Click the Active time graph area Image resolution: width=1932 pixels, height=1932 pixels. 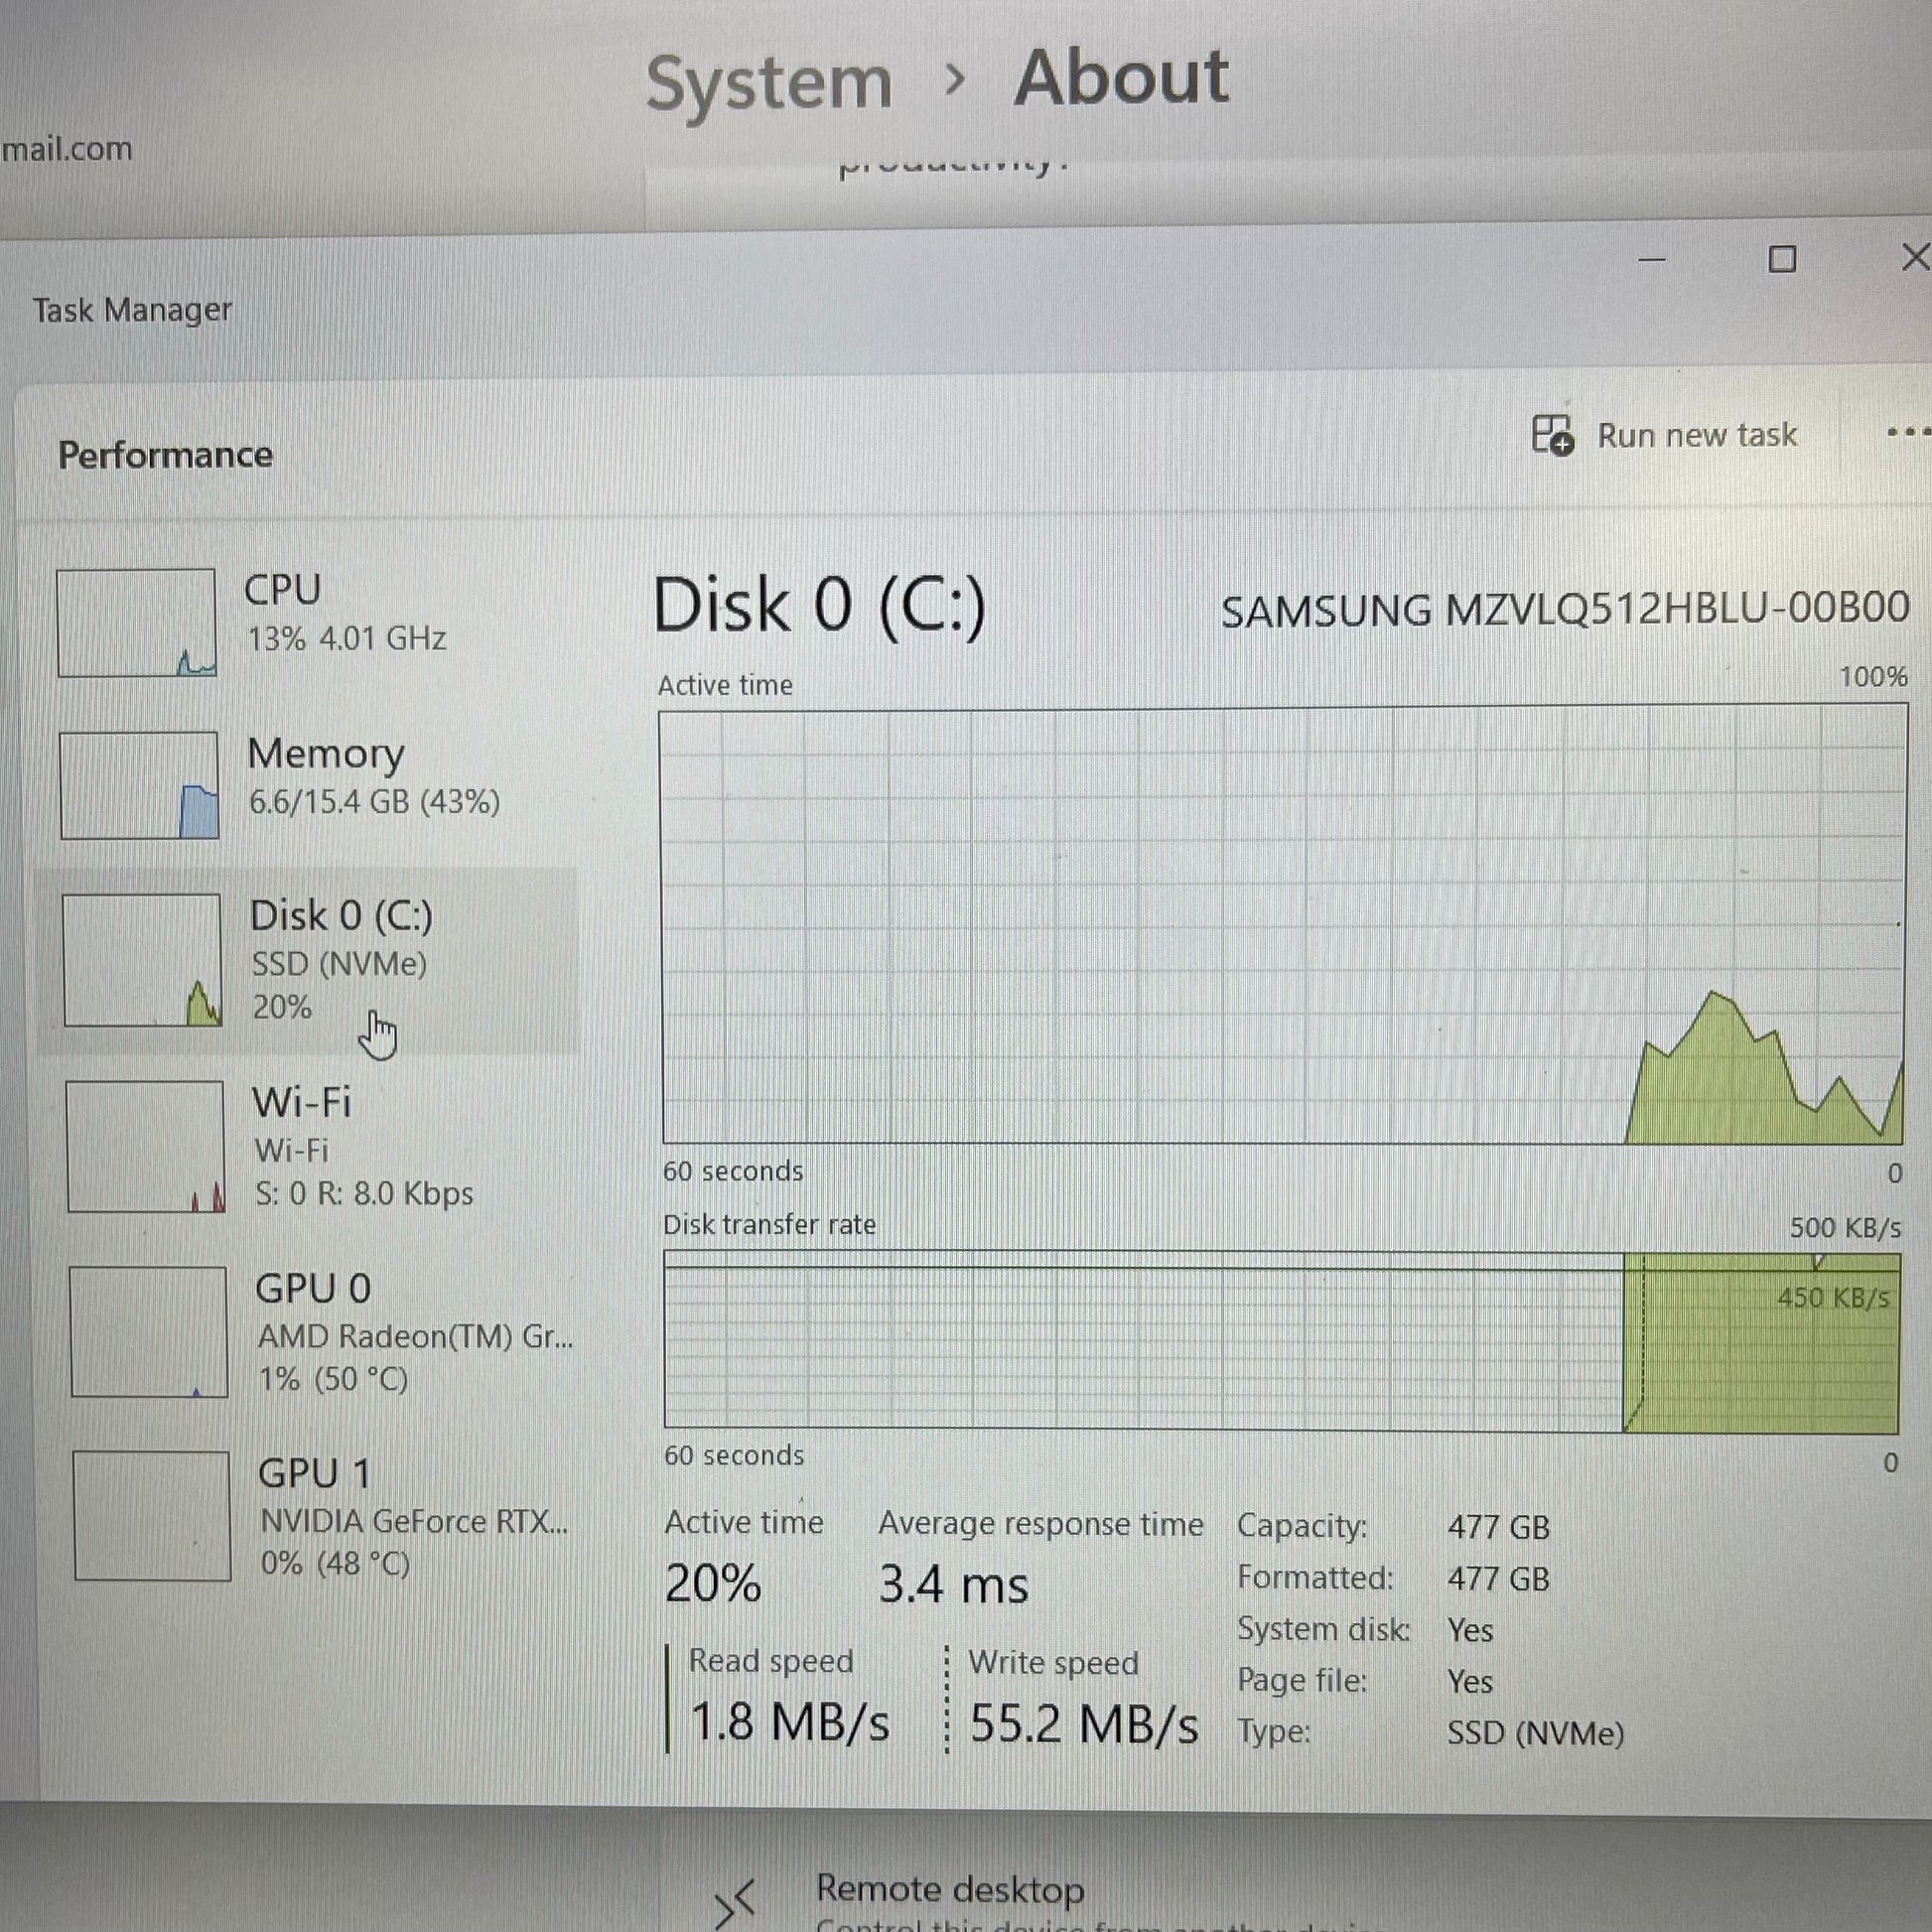(1282, 925)
